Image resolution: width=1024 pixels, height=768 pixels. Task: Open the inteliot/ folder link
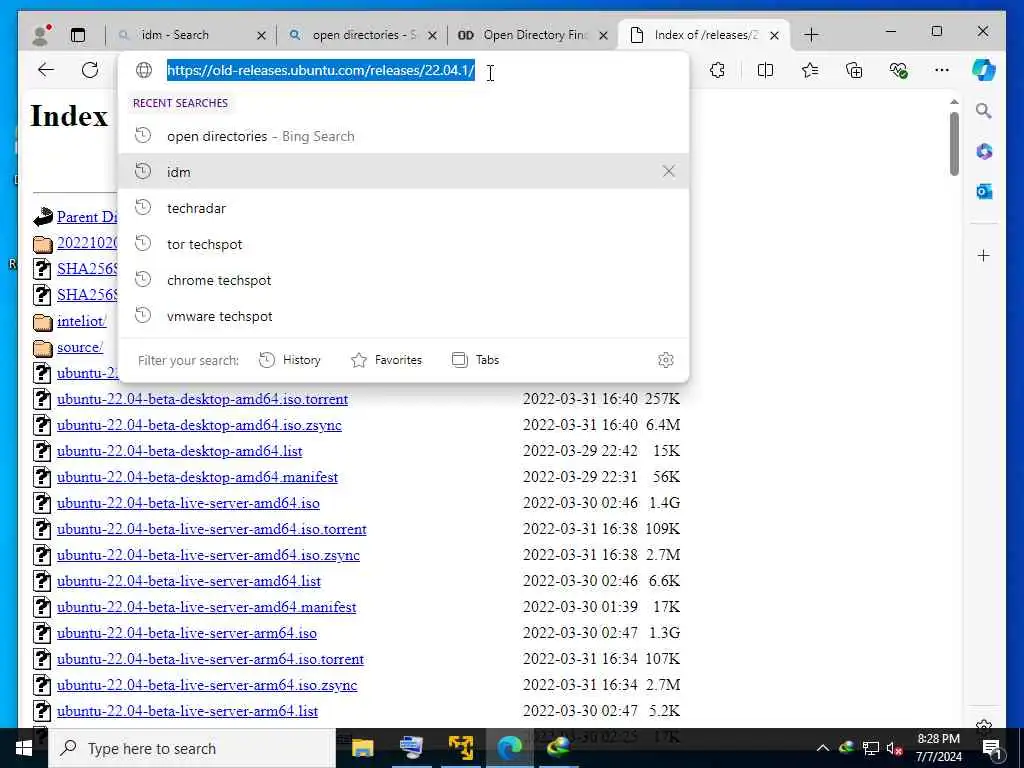(82, 321)
